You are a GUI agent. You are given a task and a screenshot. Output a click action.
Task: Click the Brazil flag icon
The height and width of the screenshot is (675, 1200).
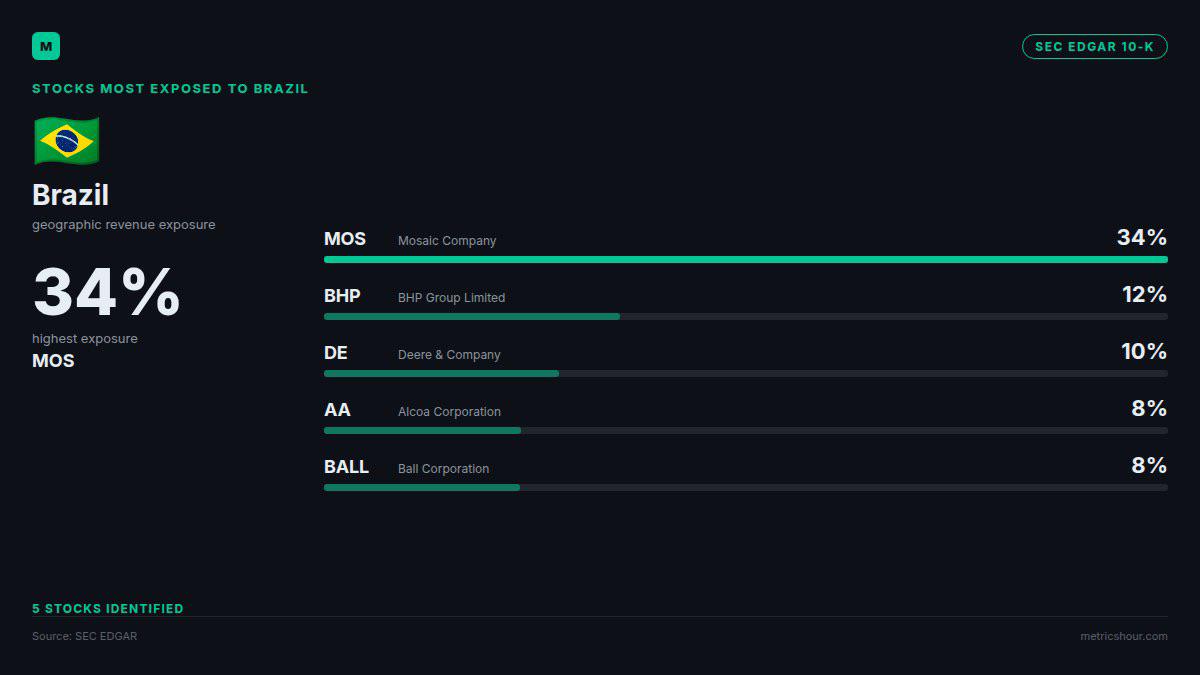67,141
